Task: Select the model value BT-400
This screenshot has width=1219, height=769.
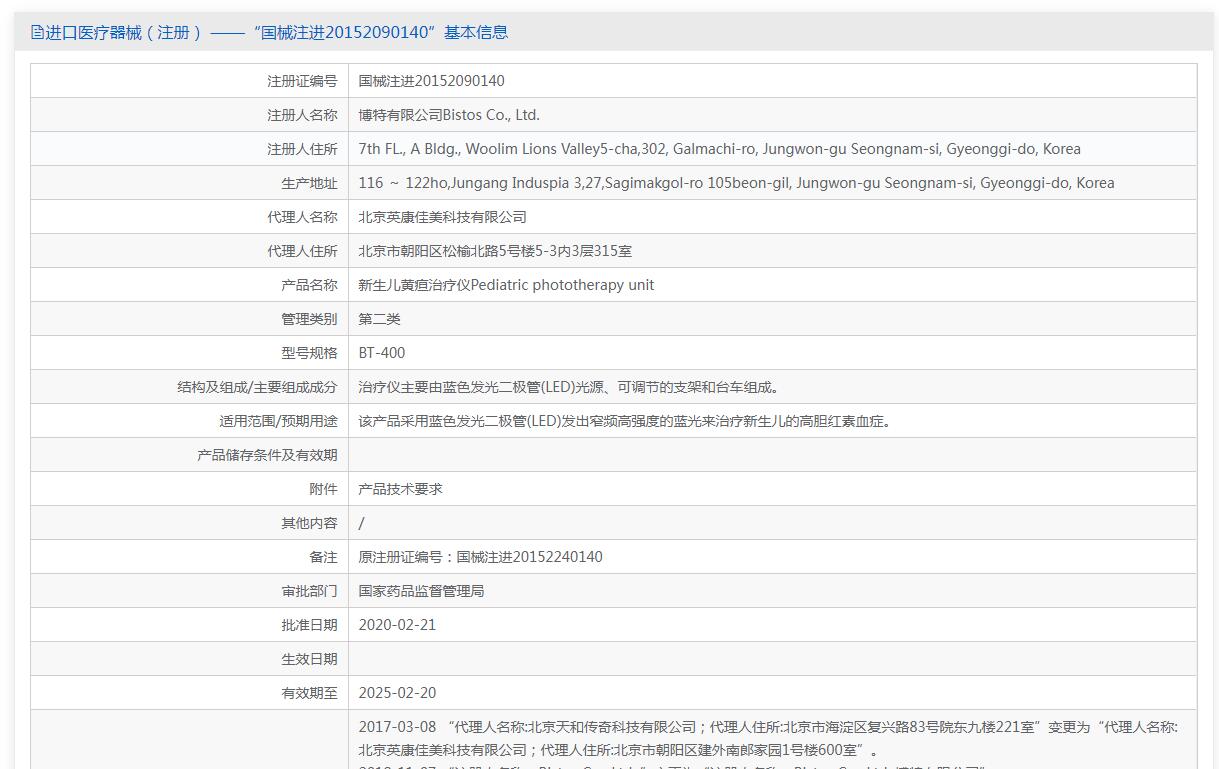Action: tap(382, 353)
